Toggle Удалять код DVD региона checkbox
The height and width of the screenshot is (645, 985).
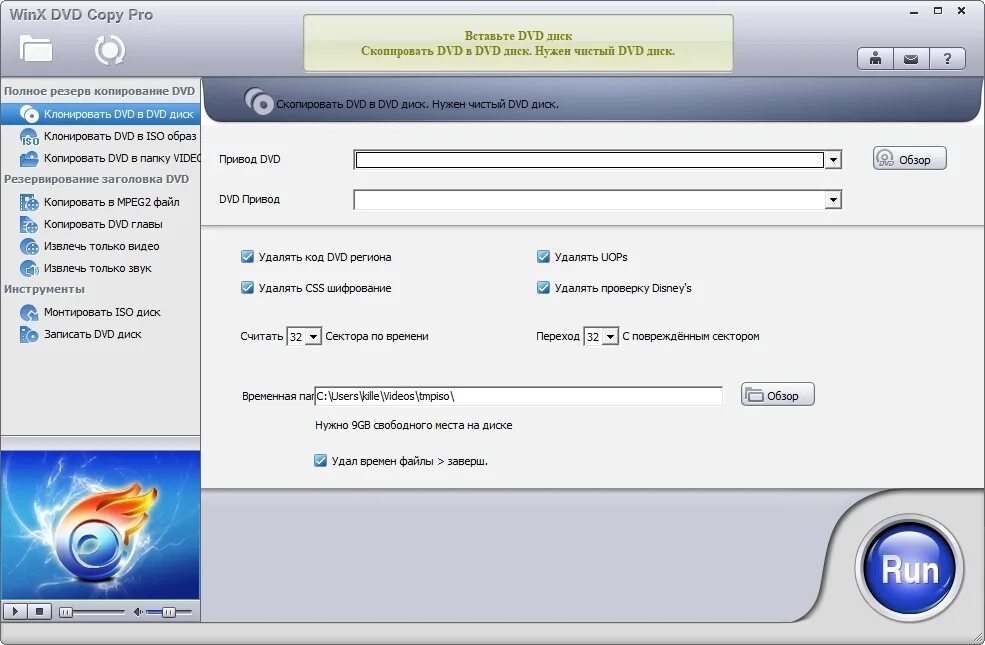(x=248, y=256)
